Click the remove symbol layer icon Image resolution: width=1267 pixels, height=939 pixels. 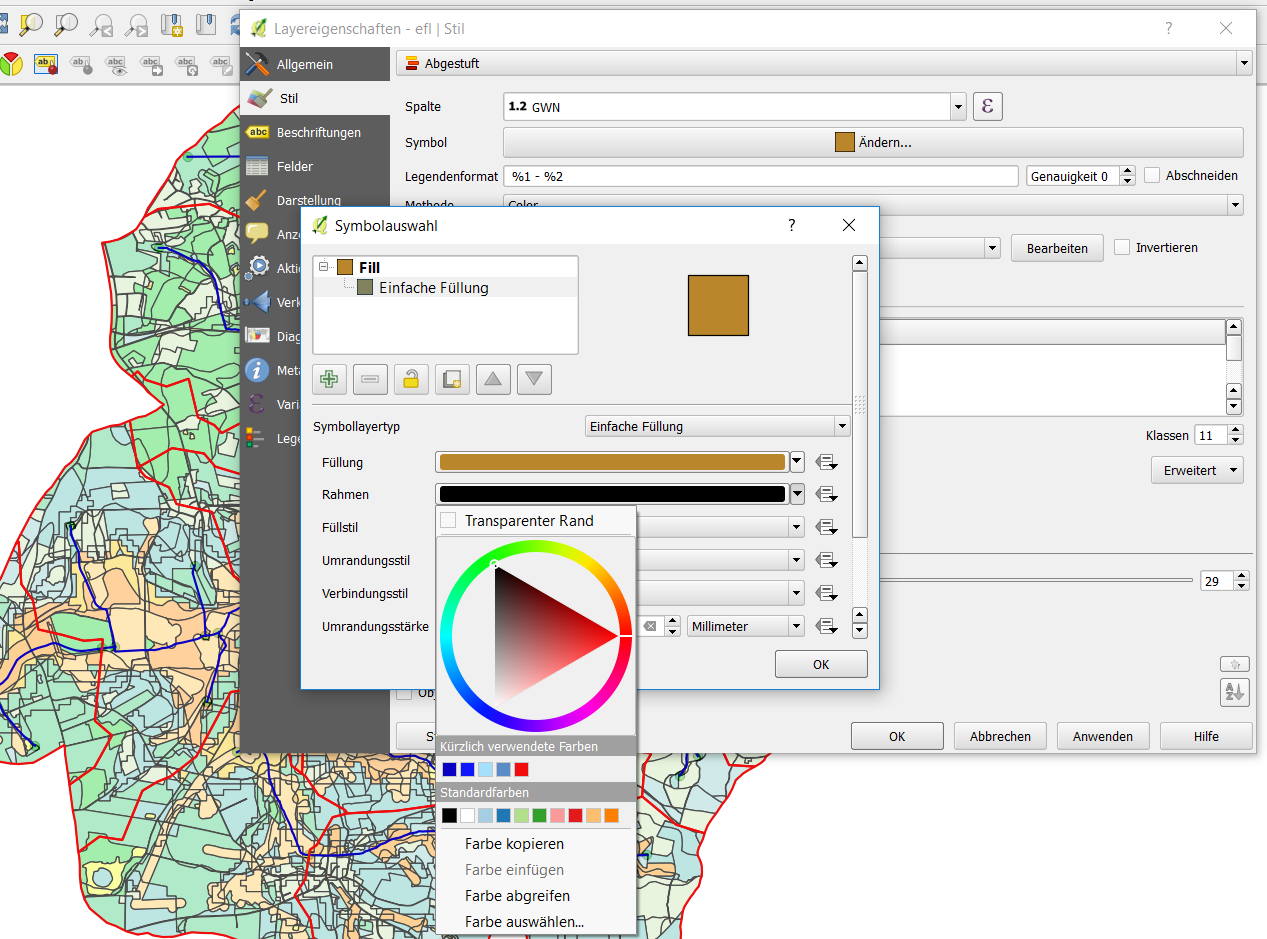click(x=370, y=379)
